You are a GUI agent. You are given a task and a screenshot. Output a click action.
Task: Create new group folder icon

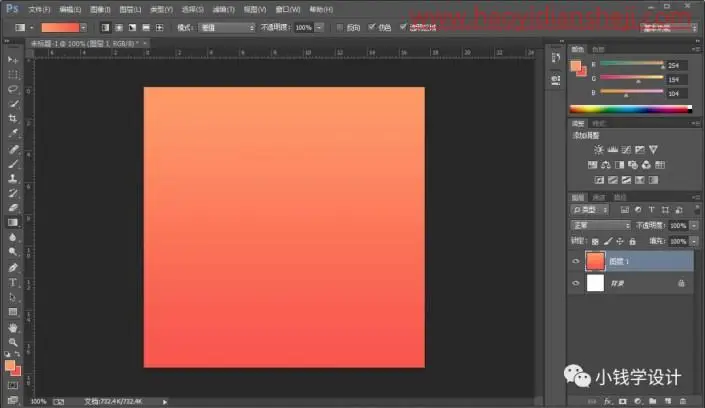pos(653,401)
